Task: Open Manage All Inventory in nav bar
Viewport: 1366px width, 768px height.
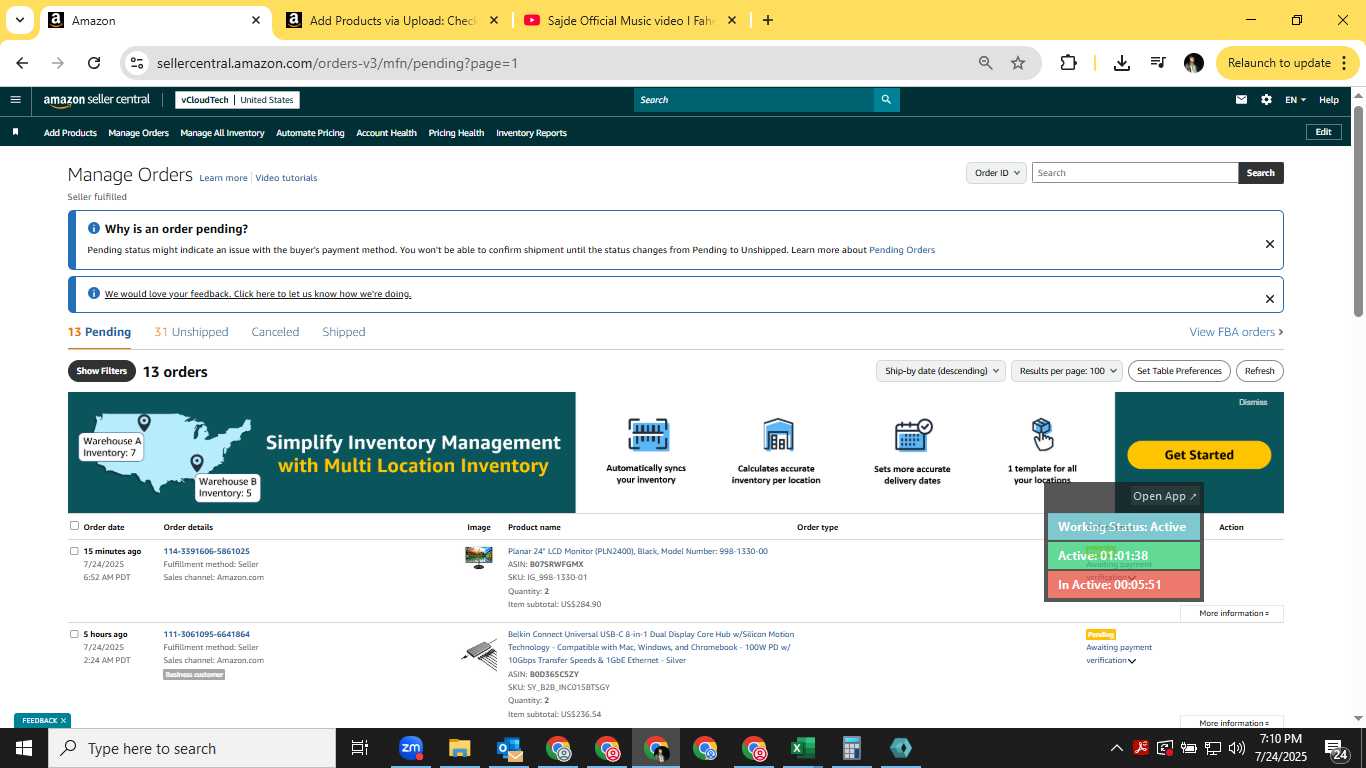Action: coord(222,133)
